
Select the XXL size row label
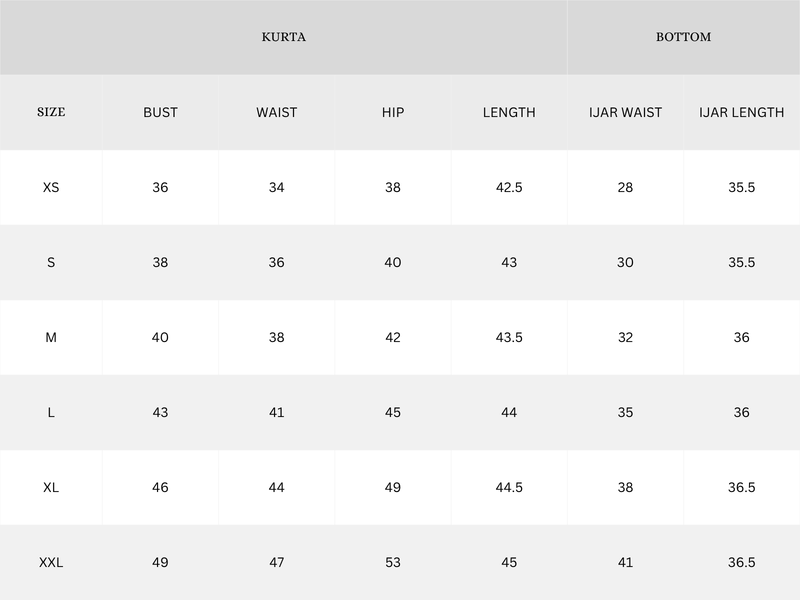click(51, 563)
